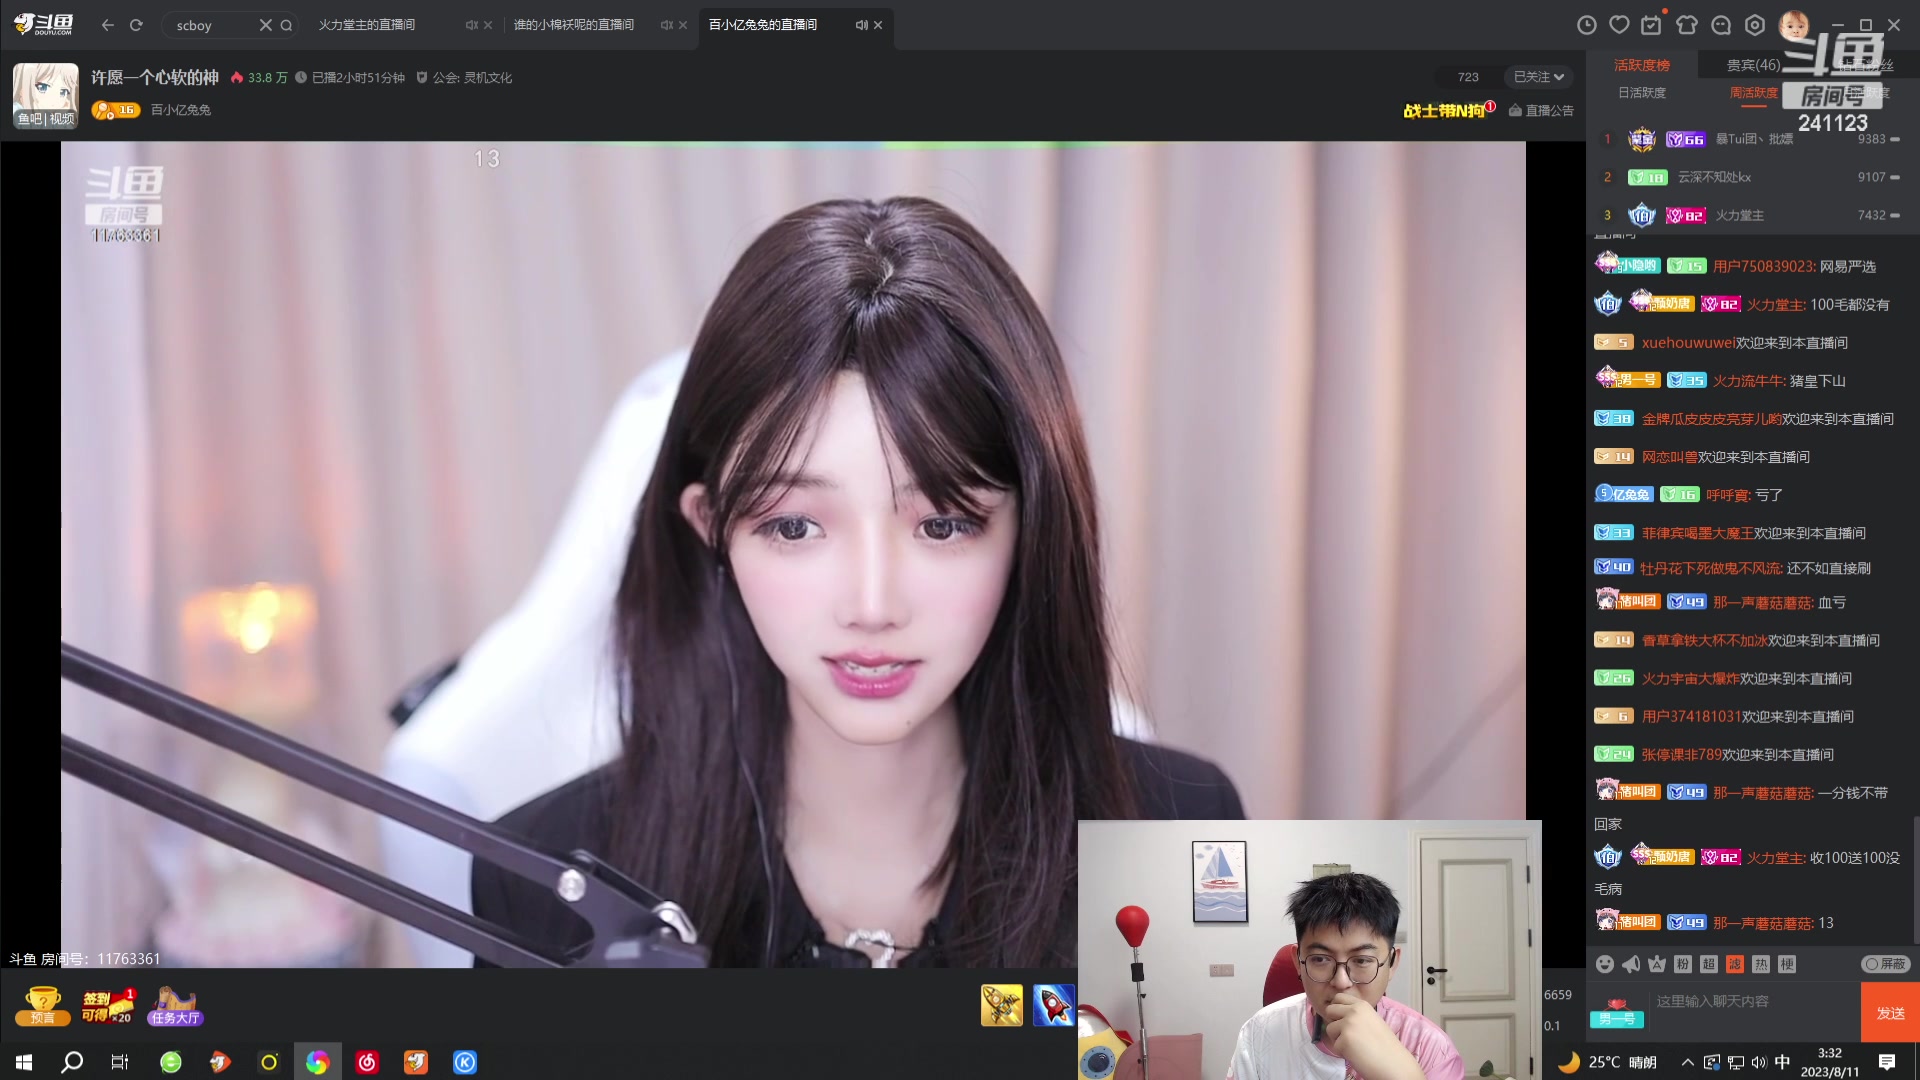Close the 百小亿兔兔的直播间 tab

878,25
